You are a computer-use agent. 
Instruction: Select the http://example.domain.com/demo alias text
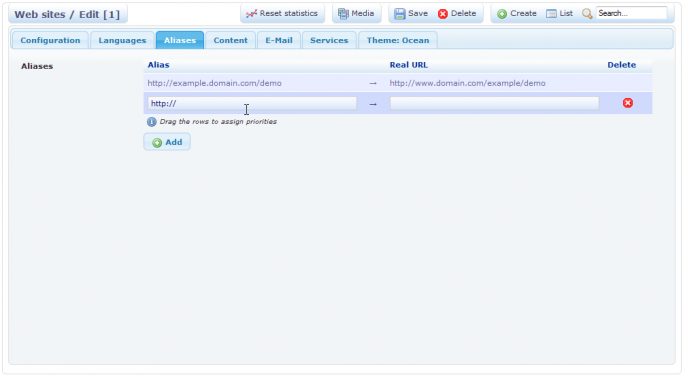tap(214, 83)
